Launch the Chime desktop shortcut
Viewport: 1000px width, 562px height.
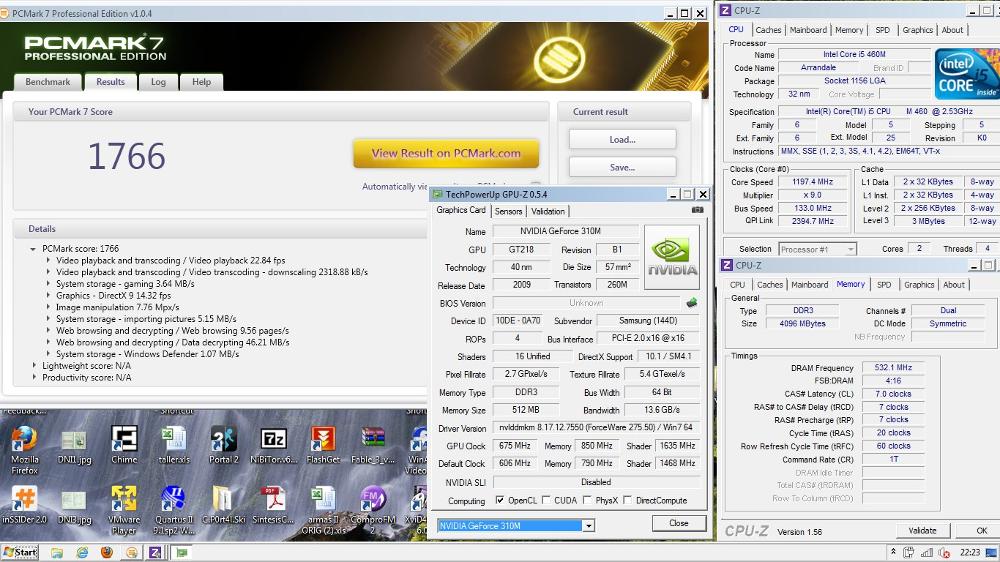click(124, 445)
